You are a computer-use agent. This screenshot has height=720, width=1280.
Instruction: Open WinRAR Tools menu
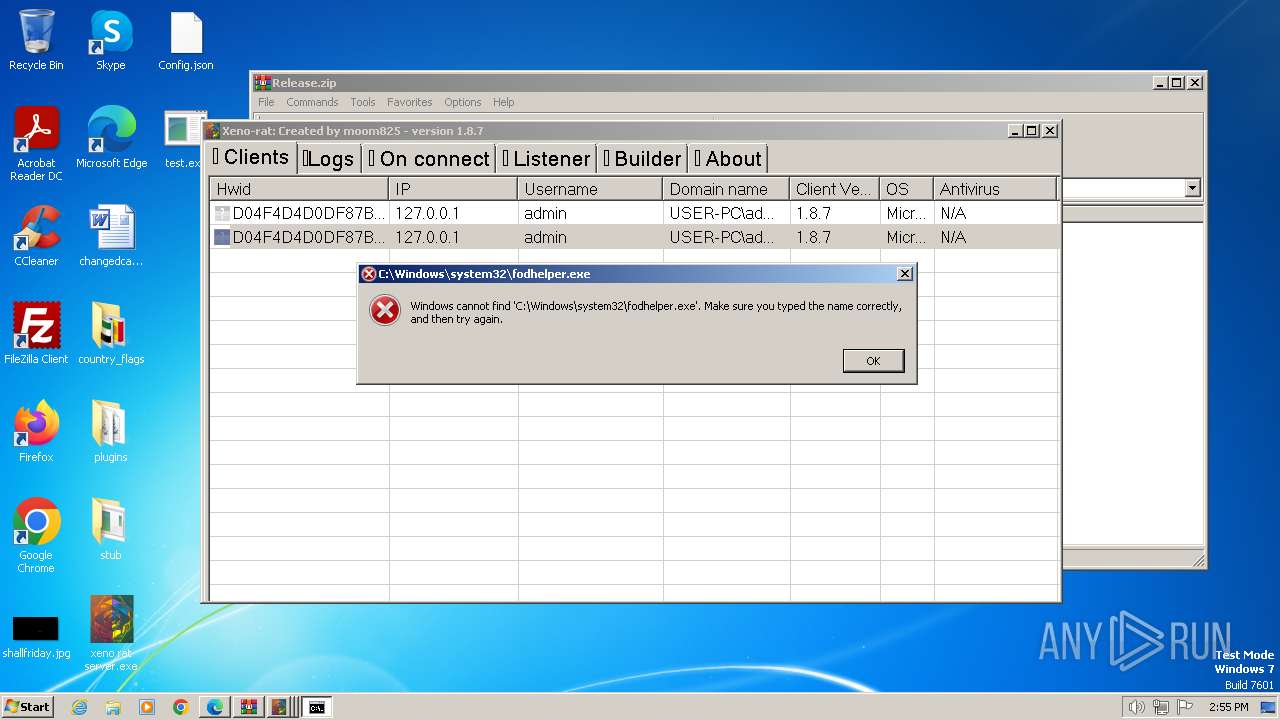click(363, 102)
